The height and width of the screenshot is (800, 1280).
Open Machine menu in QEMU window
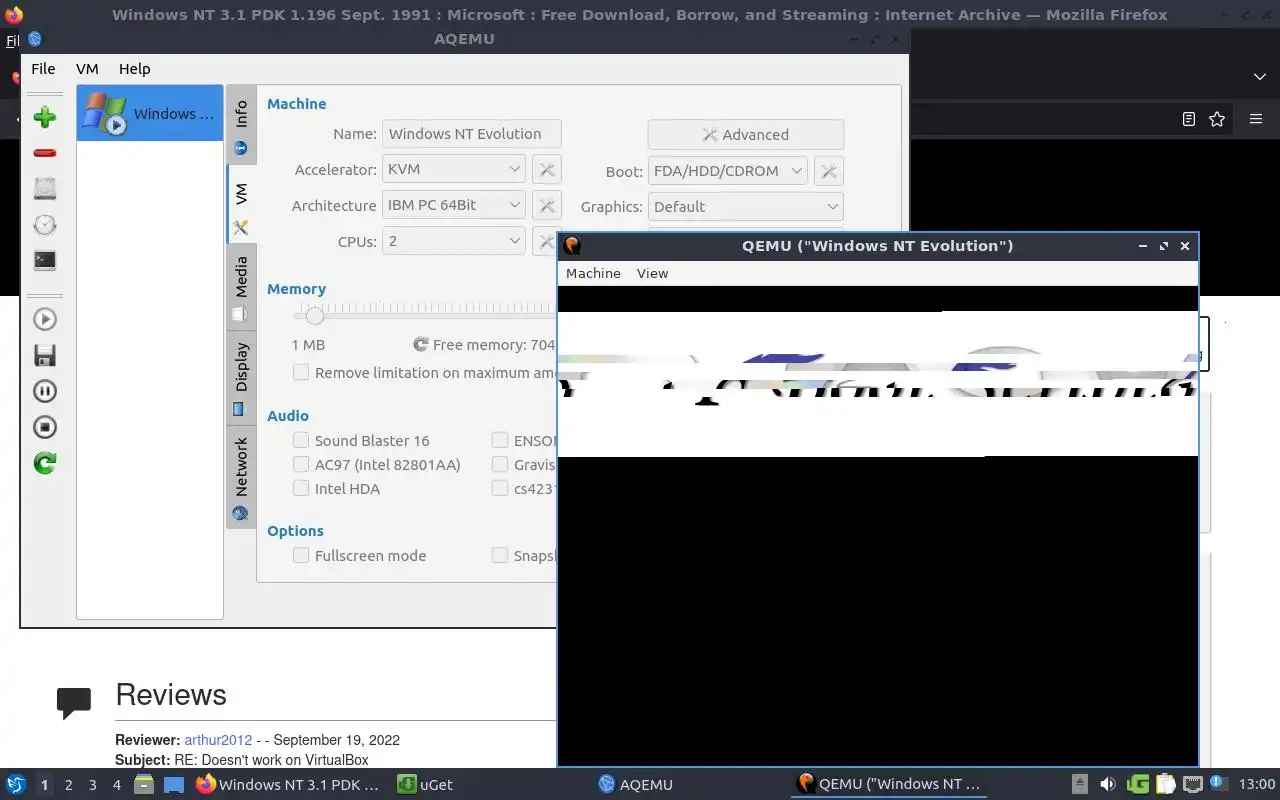[x=593, y=273]
